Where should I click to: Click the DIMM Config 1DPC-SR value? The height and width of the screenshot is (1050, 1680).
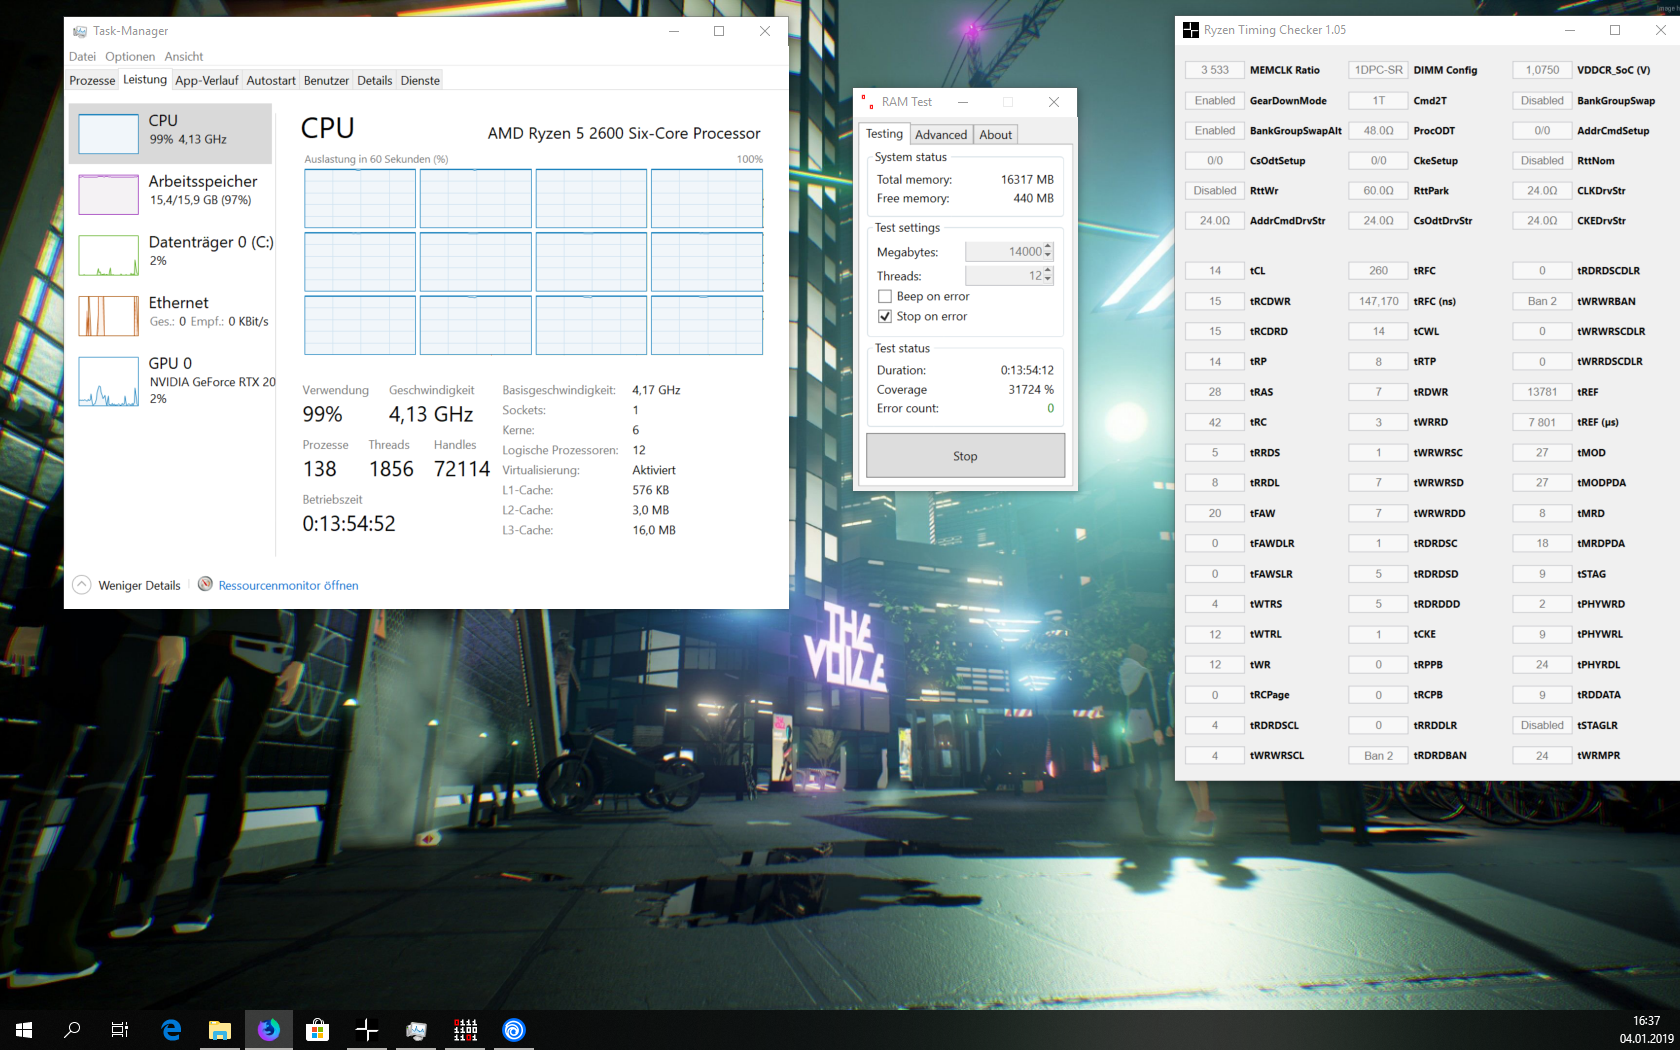point(1378,70)
